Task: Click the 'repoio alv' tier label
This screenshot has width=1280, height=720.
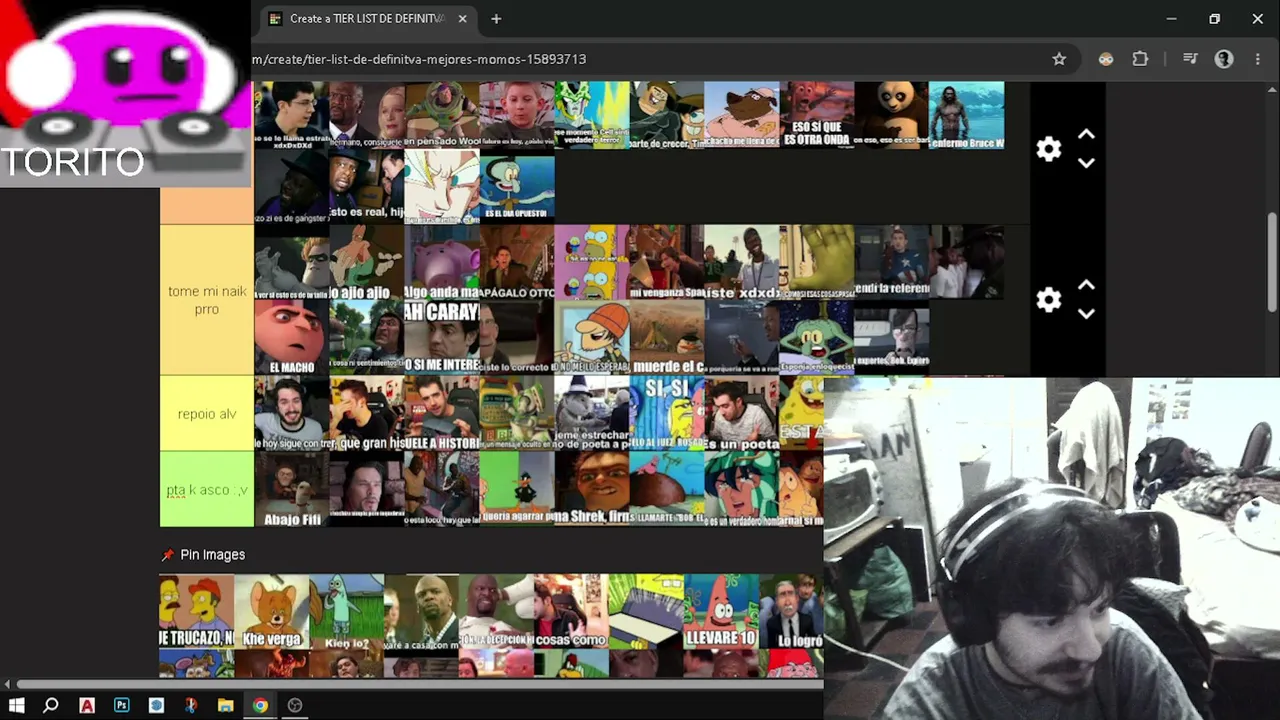Action: point(207,414)
